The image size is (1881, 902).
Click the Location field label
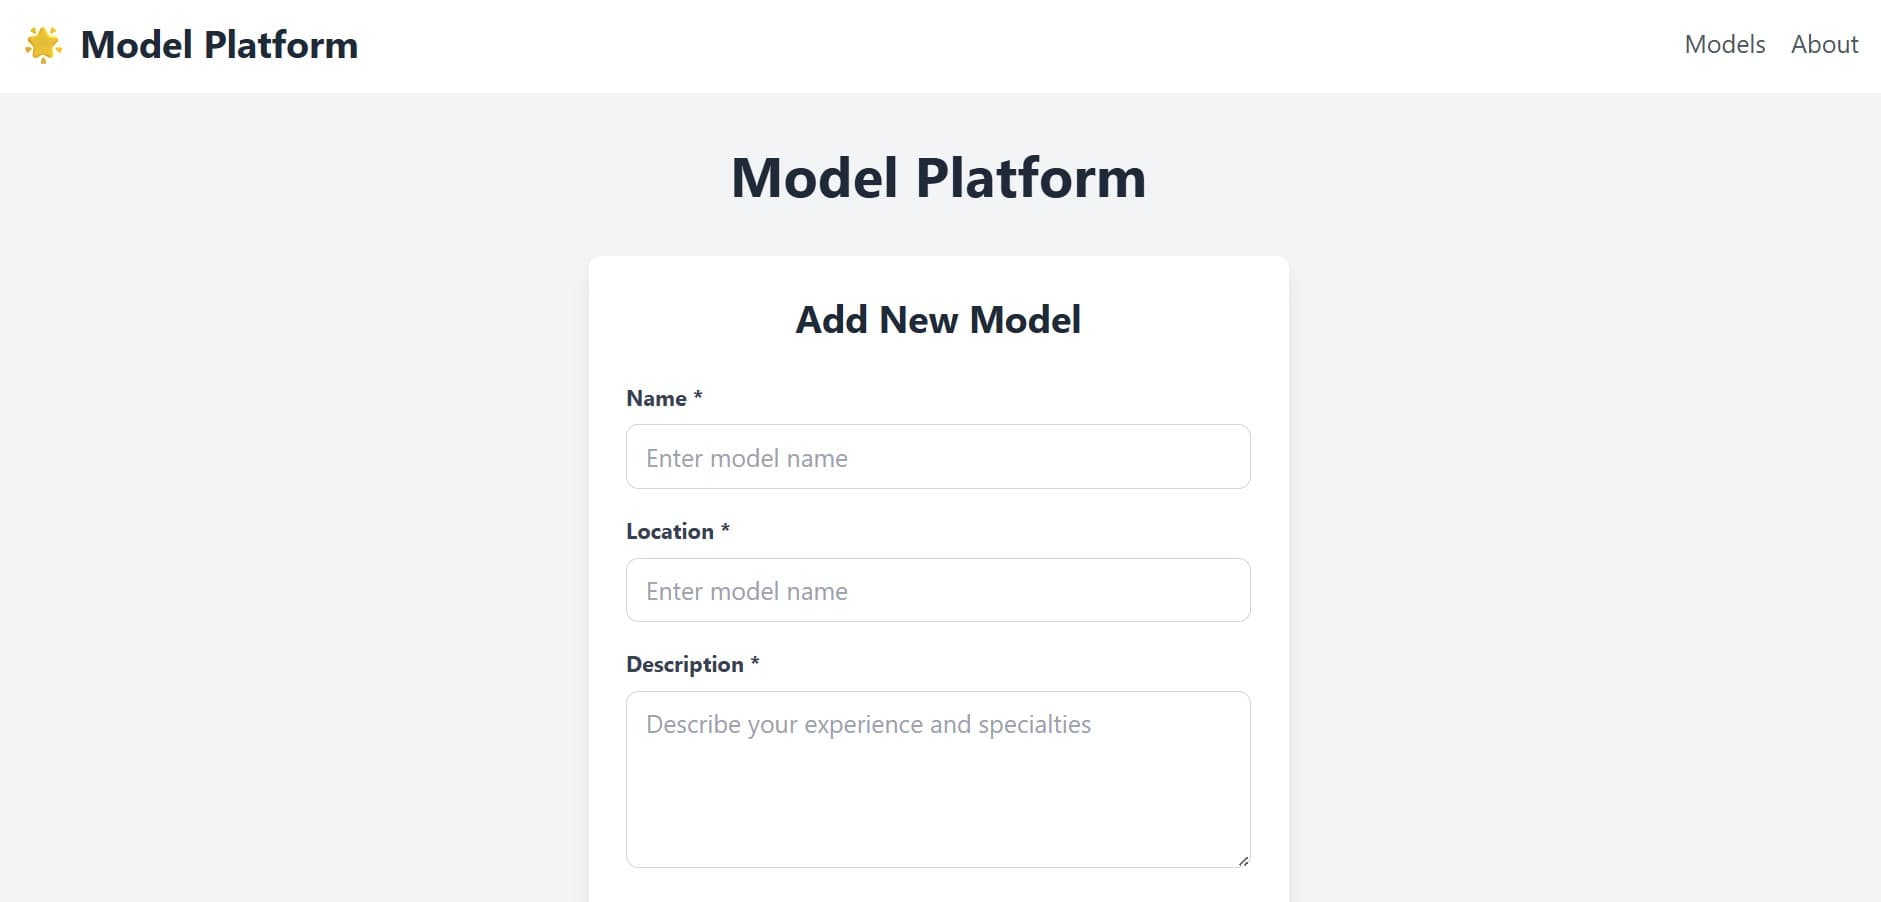669,531
